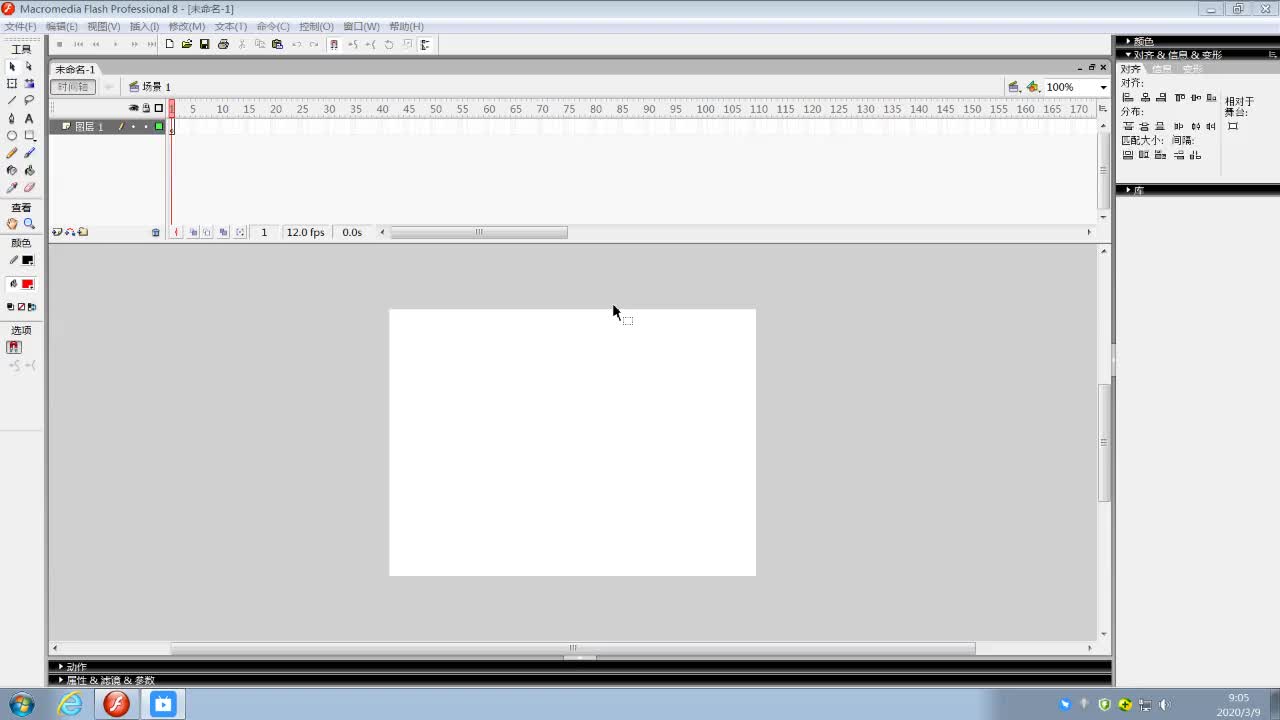Image resolution: width=1280 pixels, height=720 pixels.
Task: Select the Line tool
Action: (12, 101)
